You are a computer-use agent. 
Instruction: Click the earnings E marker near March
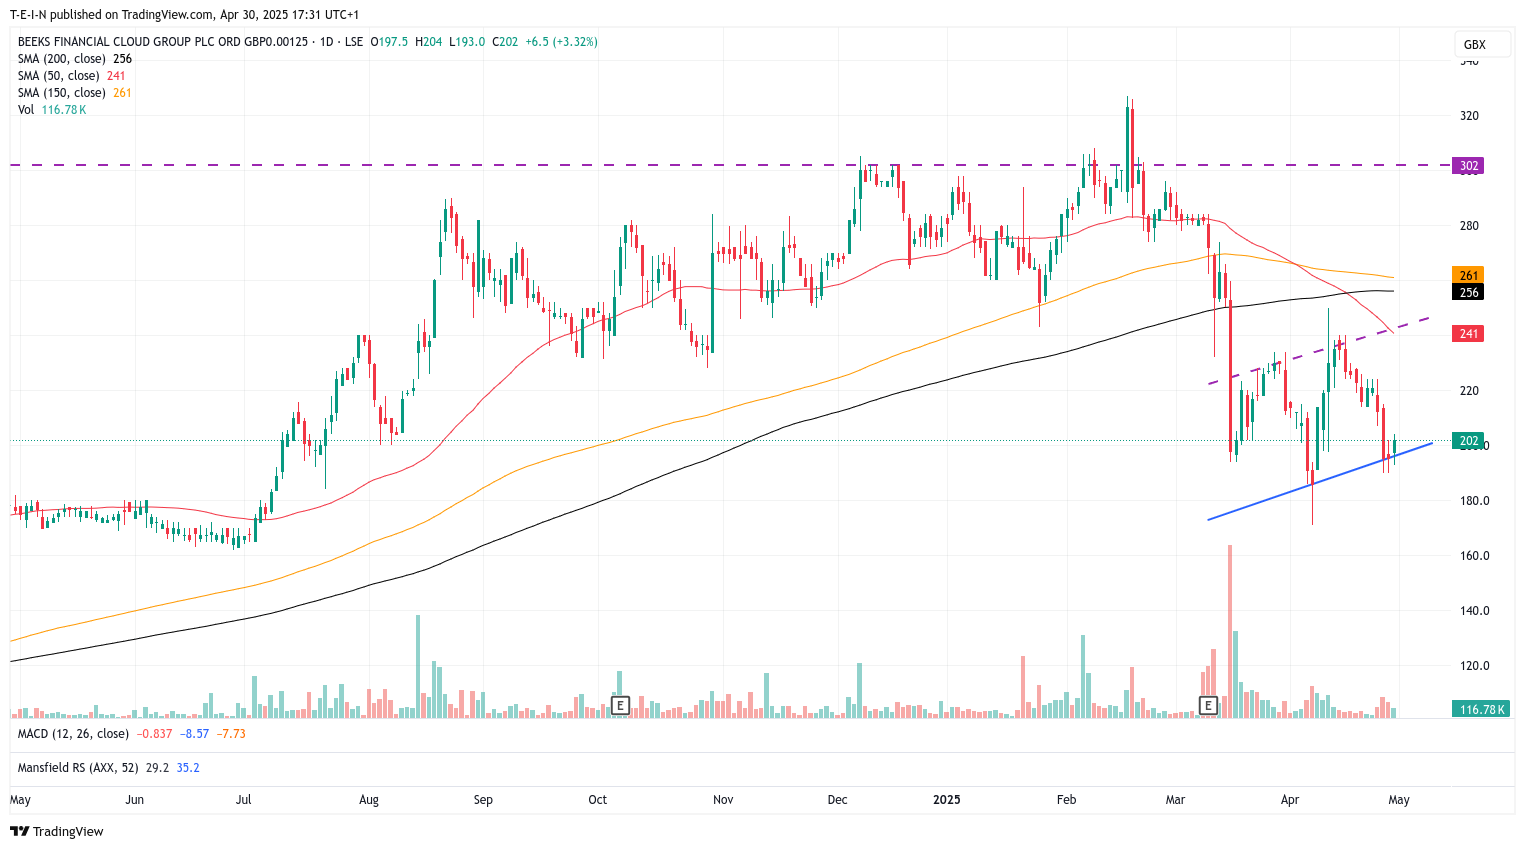[1208, 706]
